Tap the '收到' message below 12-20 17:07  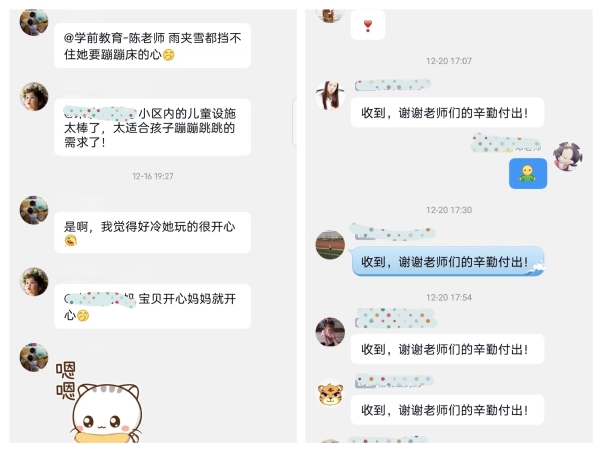tap(447, 112)
